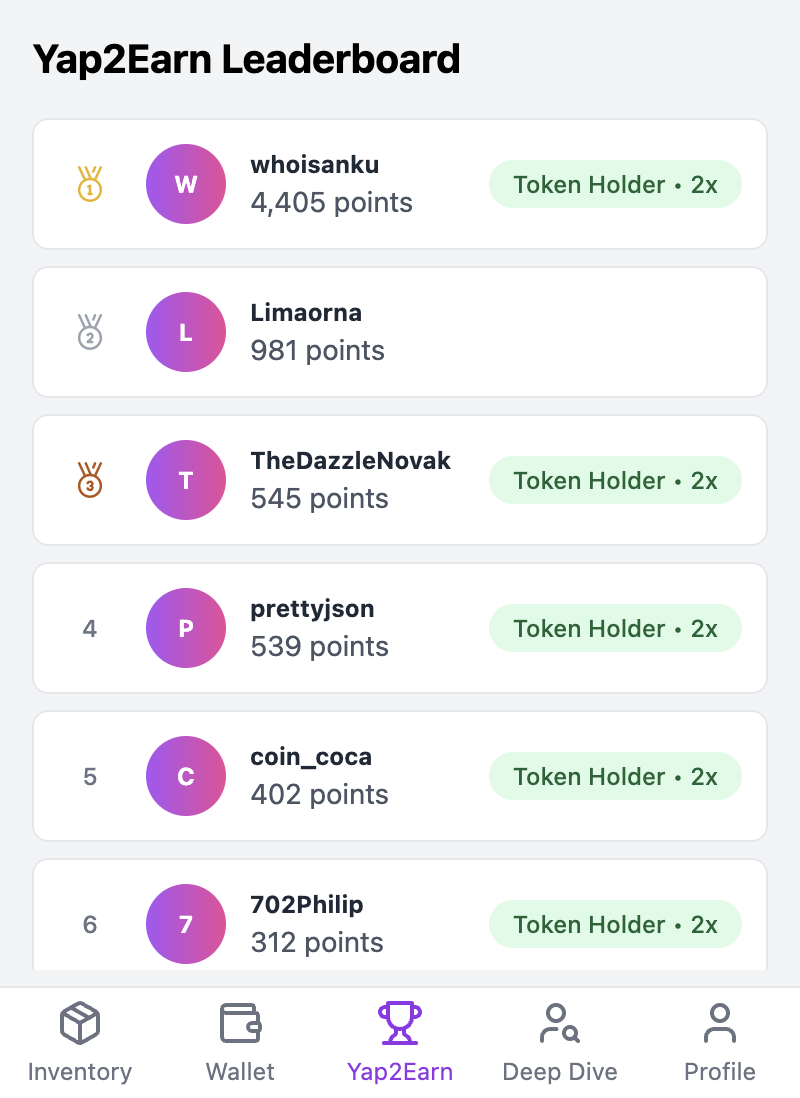Screen dimensions: 800x1098
Task: Go to the Profile person icon
Action: click(719, 1024)
